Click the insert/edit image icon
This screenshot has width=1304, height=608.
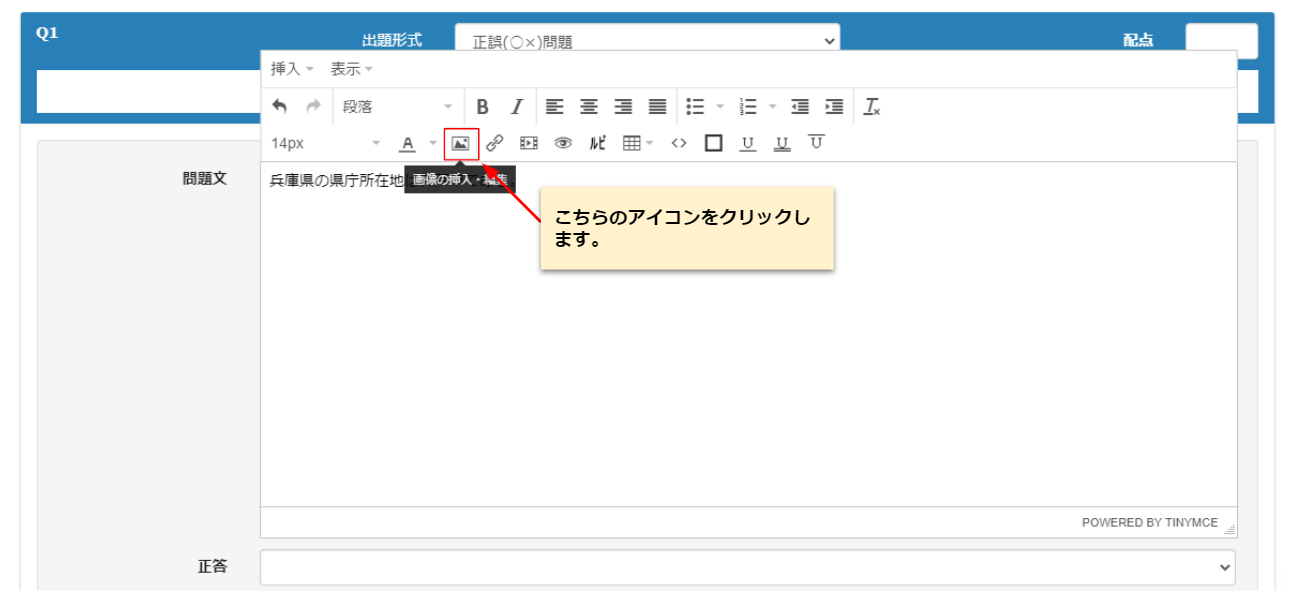[460, 143]
